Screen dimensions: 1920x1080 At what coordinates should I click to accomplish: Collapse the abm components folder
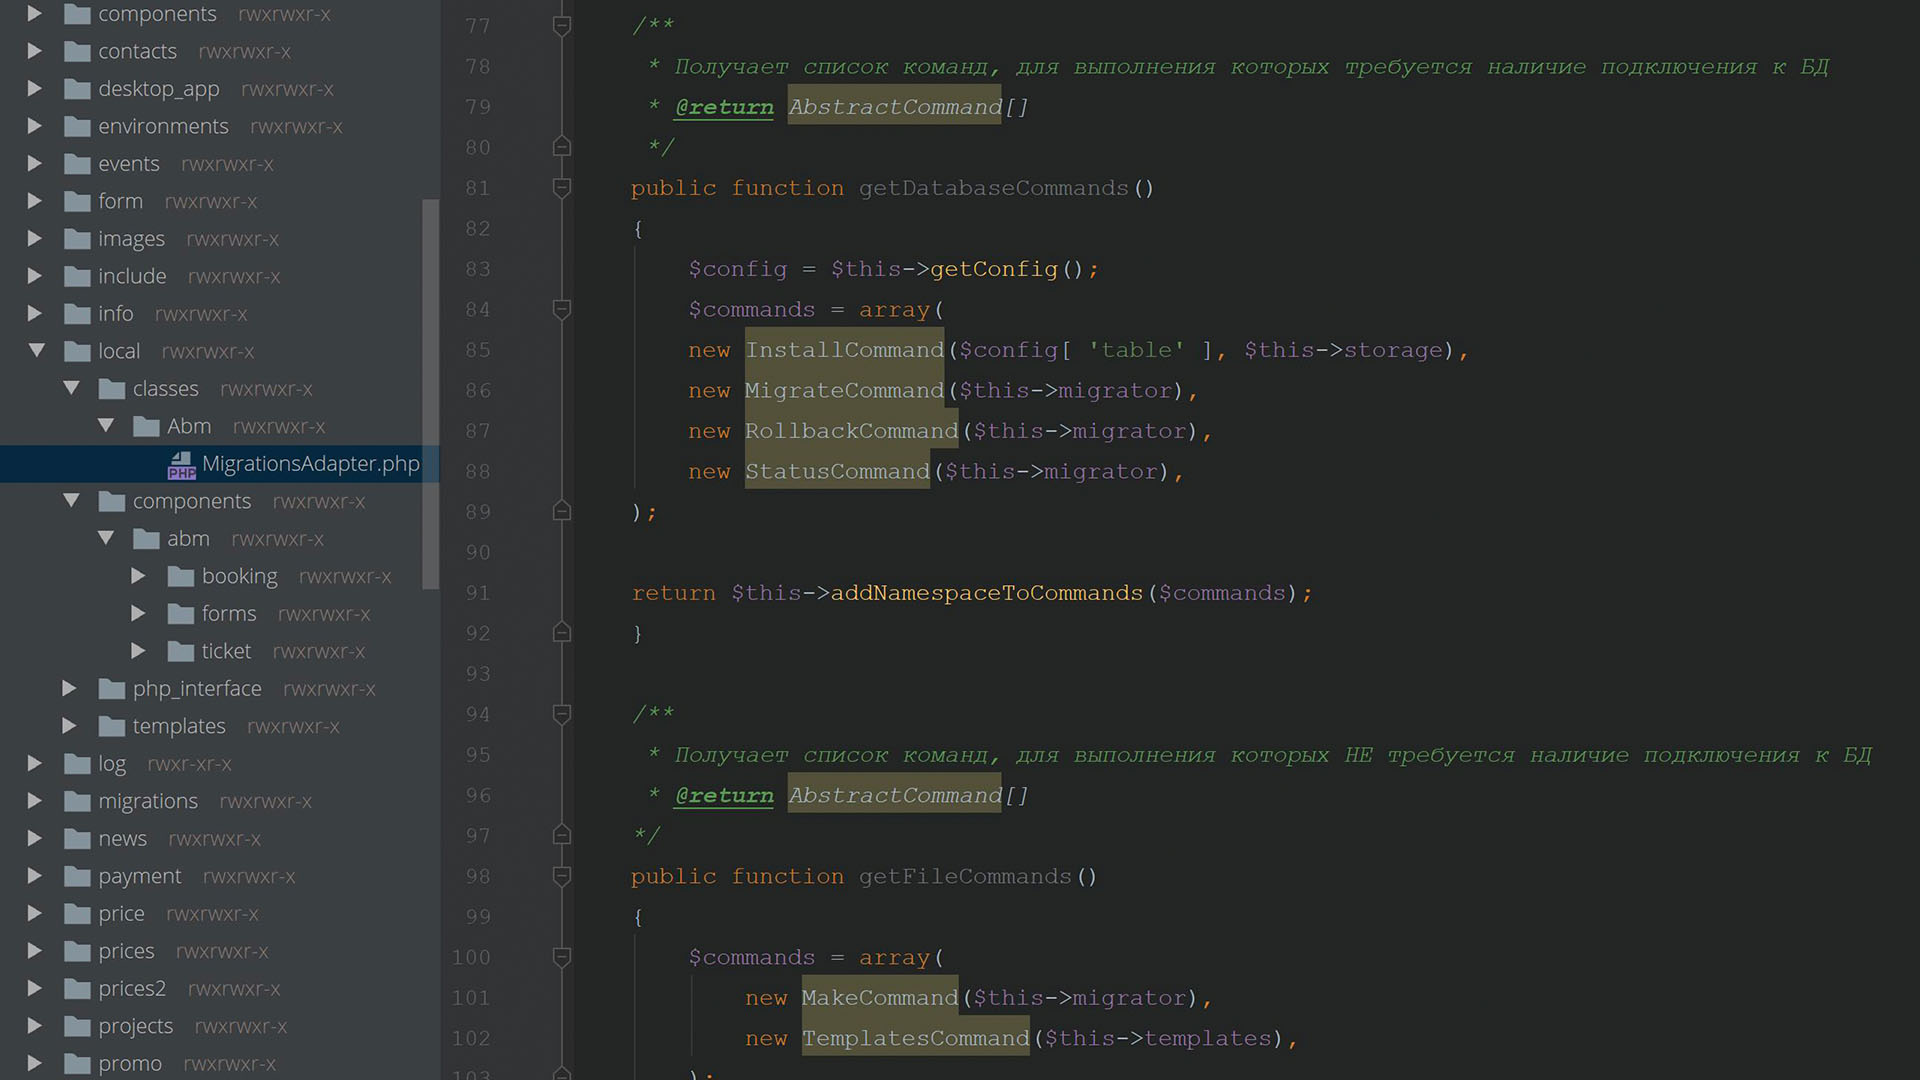pyautogui.click(x=106, y=539)
